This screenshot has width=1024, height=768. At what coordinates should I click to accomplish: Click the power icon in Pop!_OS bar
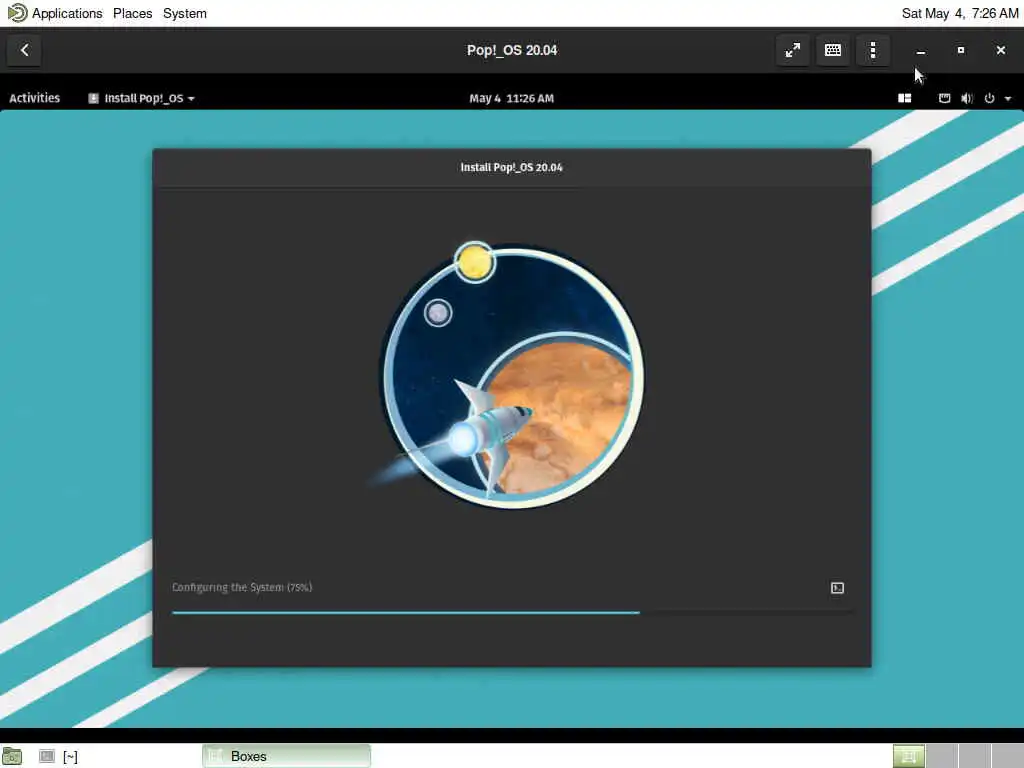tap(989, 98)
